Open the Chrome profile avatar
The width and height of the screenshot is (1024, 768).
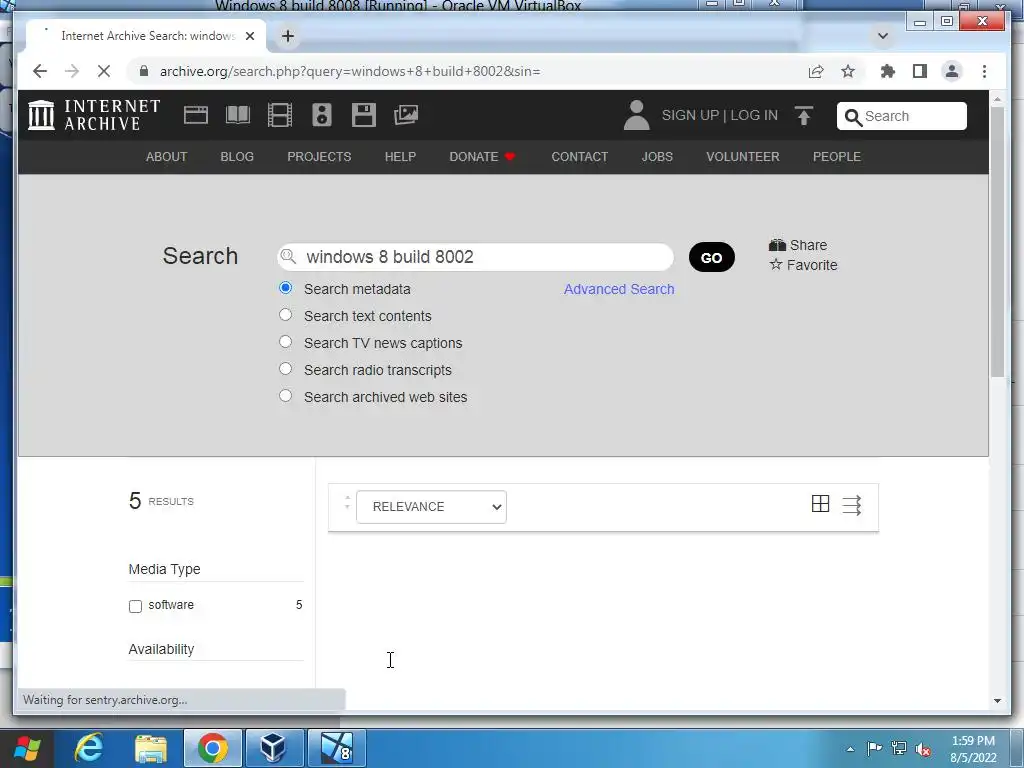point(952,71)
